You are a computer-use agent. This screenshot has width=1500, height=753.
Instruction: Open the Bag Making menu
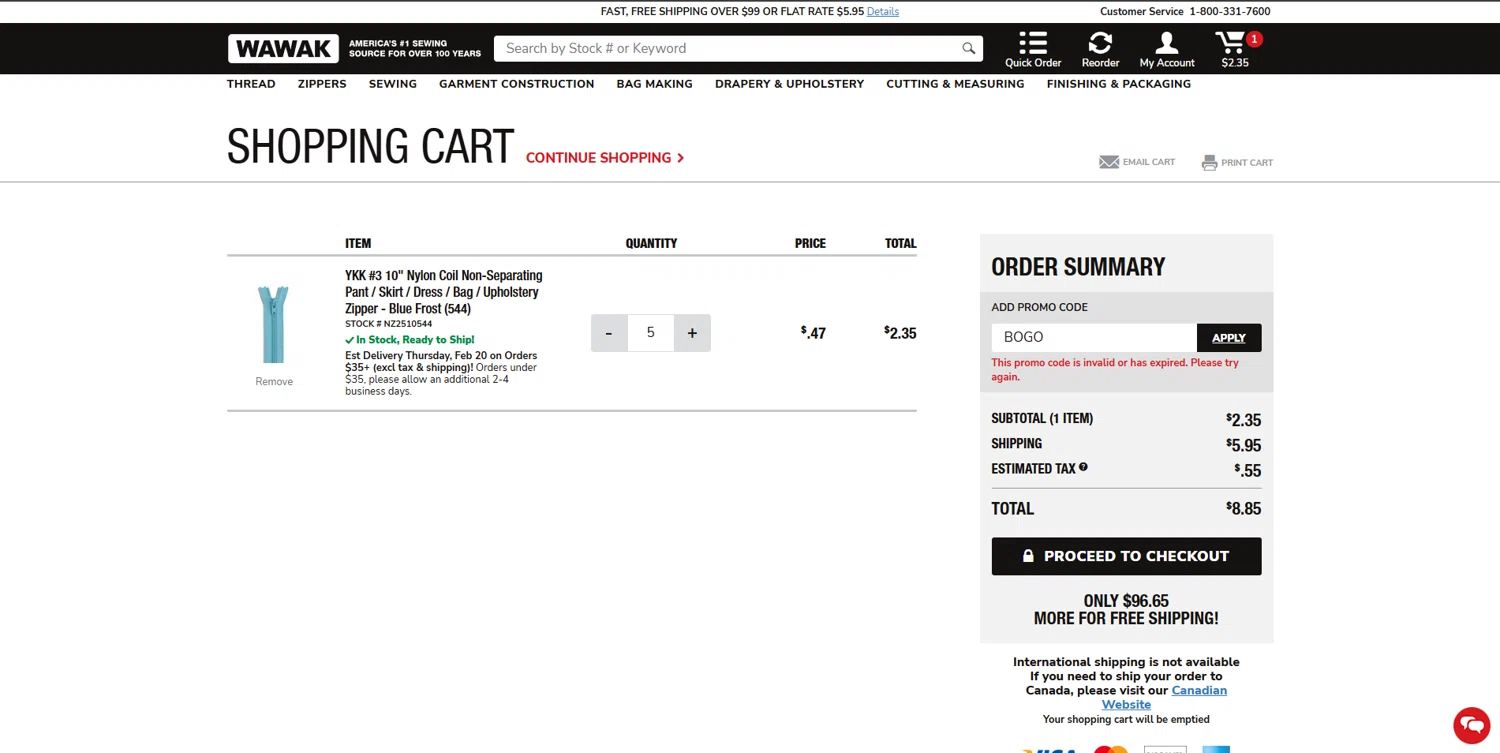pyautogui.click(x=655, y=84)
